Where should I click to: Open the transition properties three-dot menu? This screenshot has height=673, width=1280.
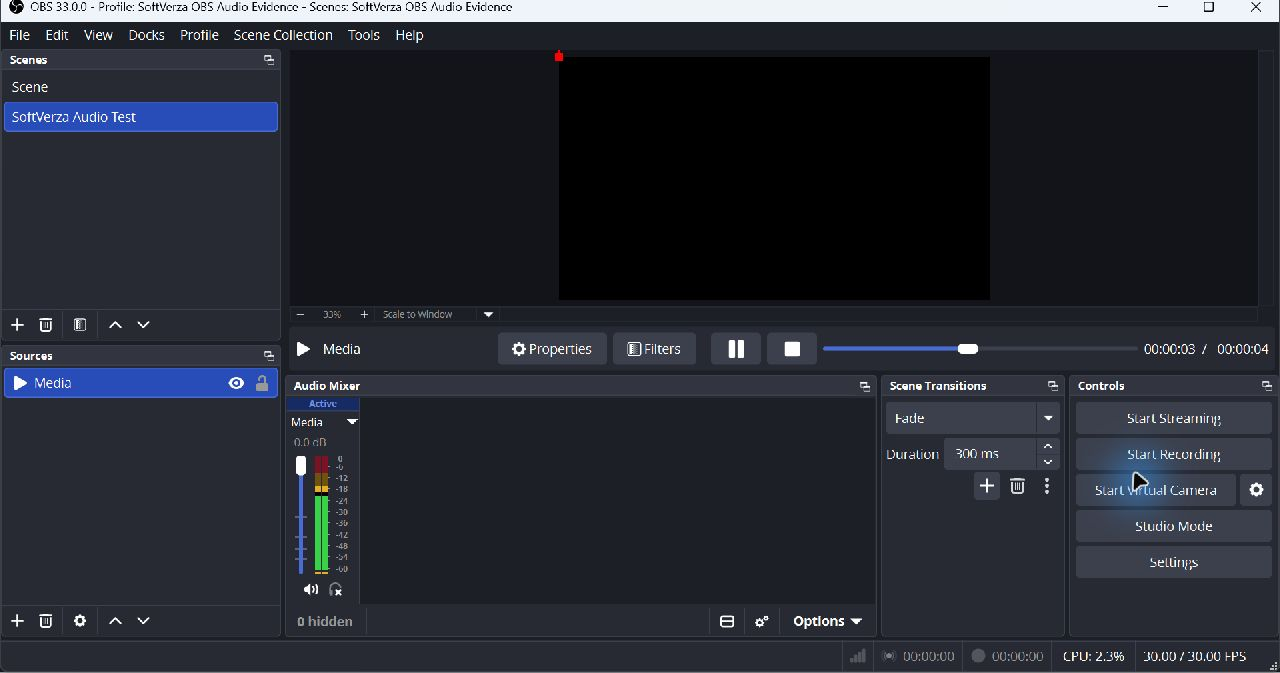pyautogui.click(x=1047, y=486)
